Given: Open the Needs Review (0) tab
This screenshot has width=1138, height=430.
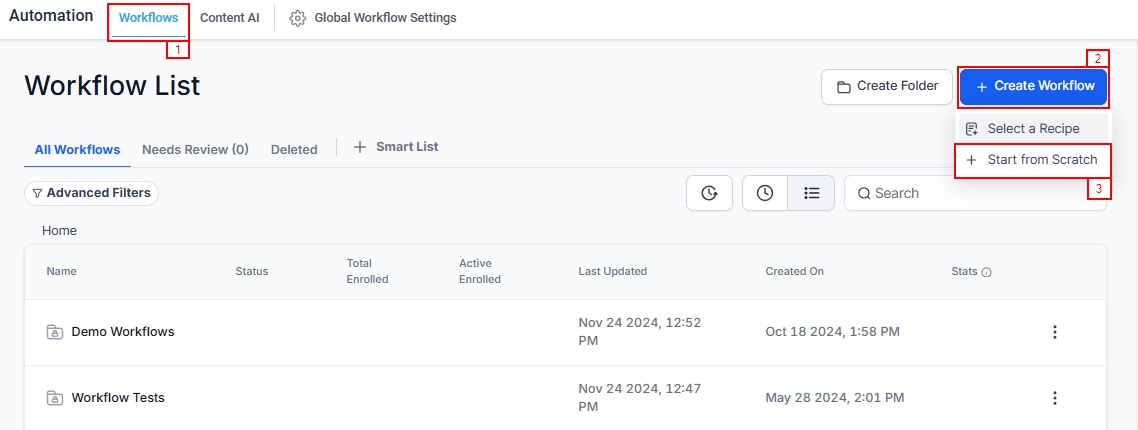Looking at the screenshot, I should coord(195,149).
